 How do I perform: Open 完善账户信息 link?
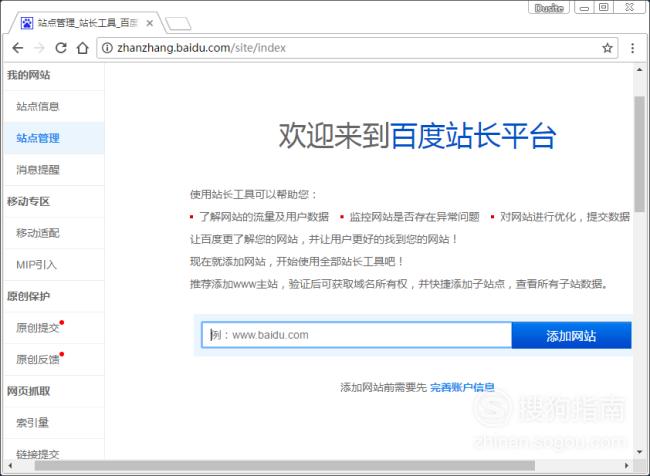click(x=462, y=387)
